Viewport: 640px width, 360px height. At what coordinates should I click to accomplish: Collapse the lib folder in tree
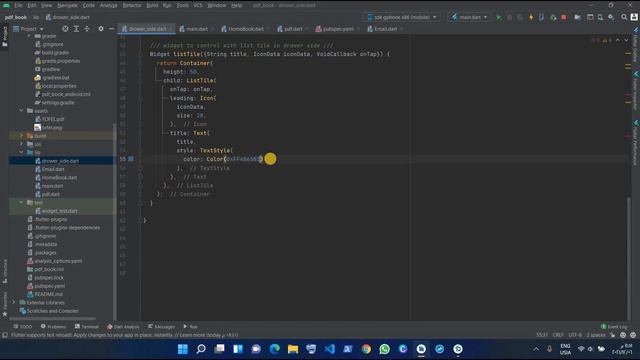pyautogui.click(x=22, y=152)
